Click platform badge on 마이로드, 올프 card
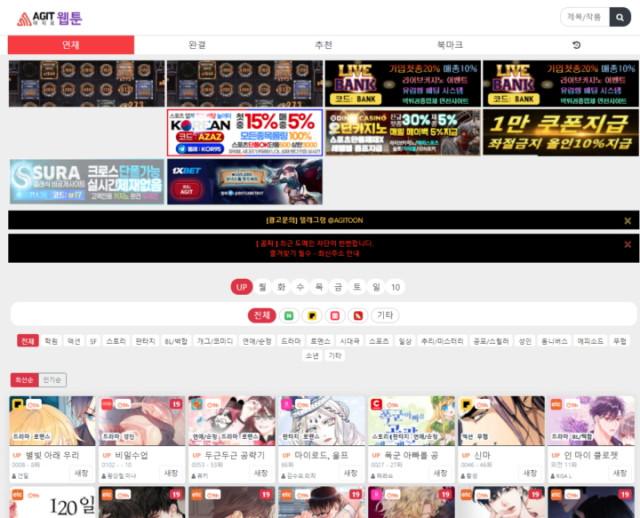Screen dimensions: 640x518 click(x=287, y=404)
